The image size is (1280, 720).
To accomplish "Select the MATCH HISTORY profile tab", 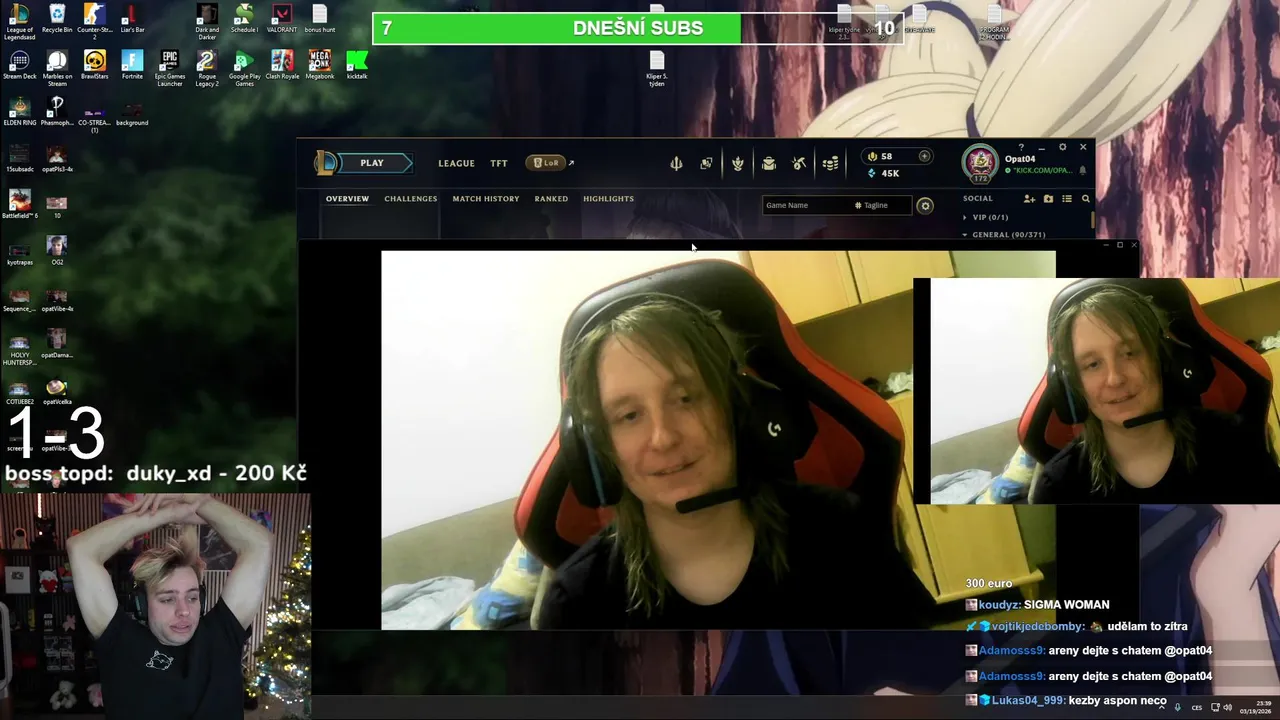I will (486, 199).
